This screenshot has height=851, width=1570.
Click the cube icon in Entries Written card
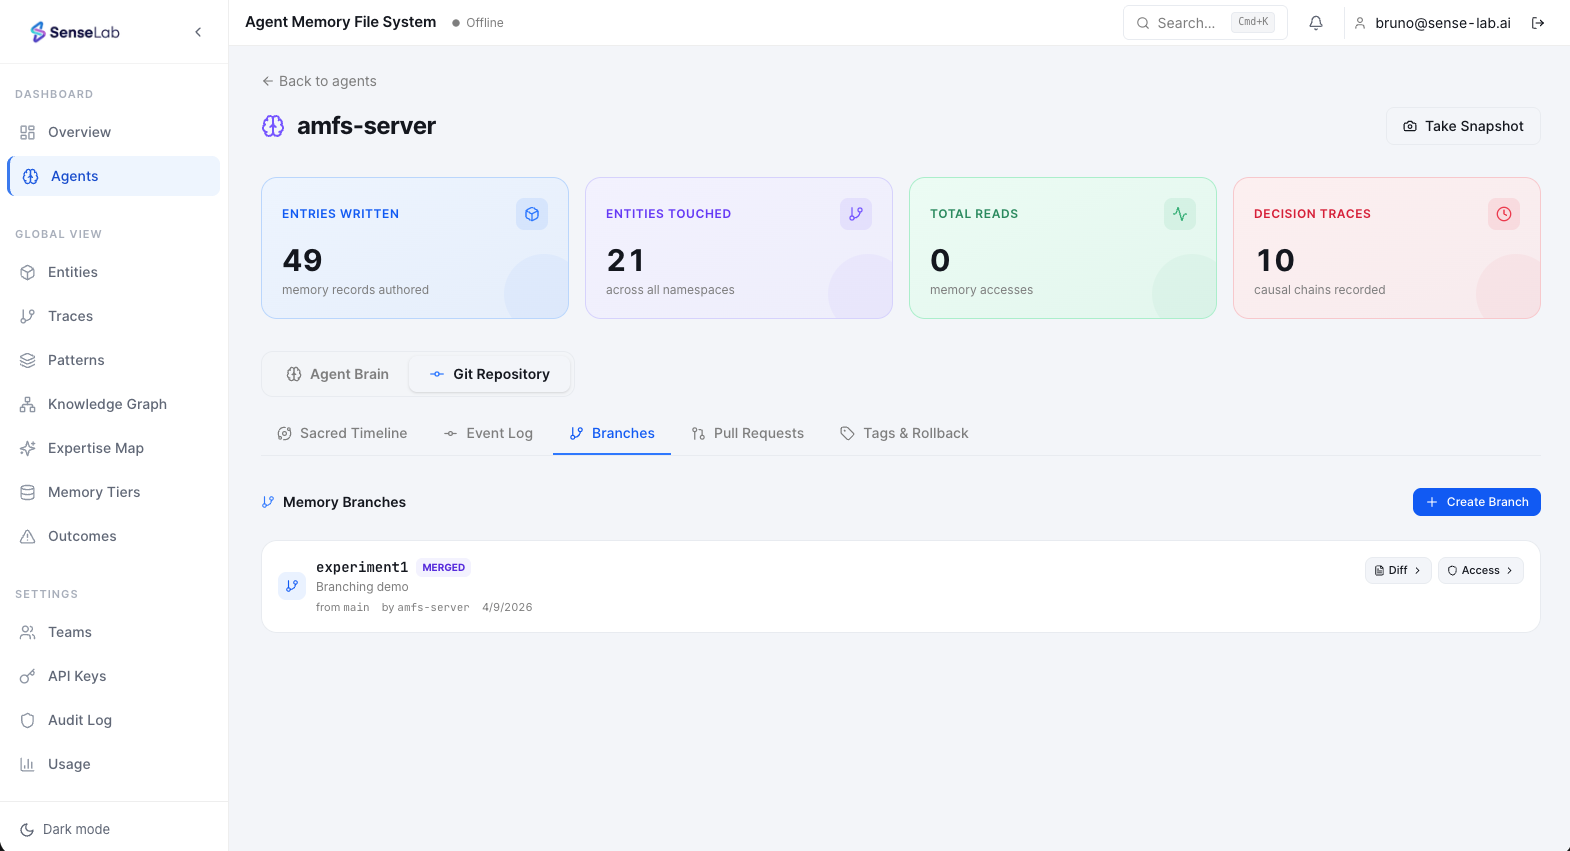click(532, 214)
